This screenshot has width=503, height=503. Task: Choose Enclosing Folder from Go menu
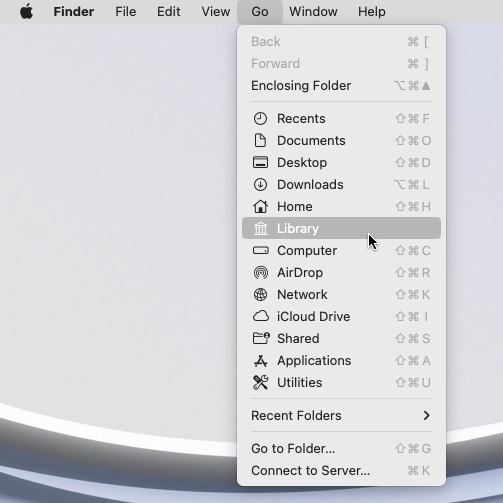point(341,86)
